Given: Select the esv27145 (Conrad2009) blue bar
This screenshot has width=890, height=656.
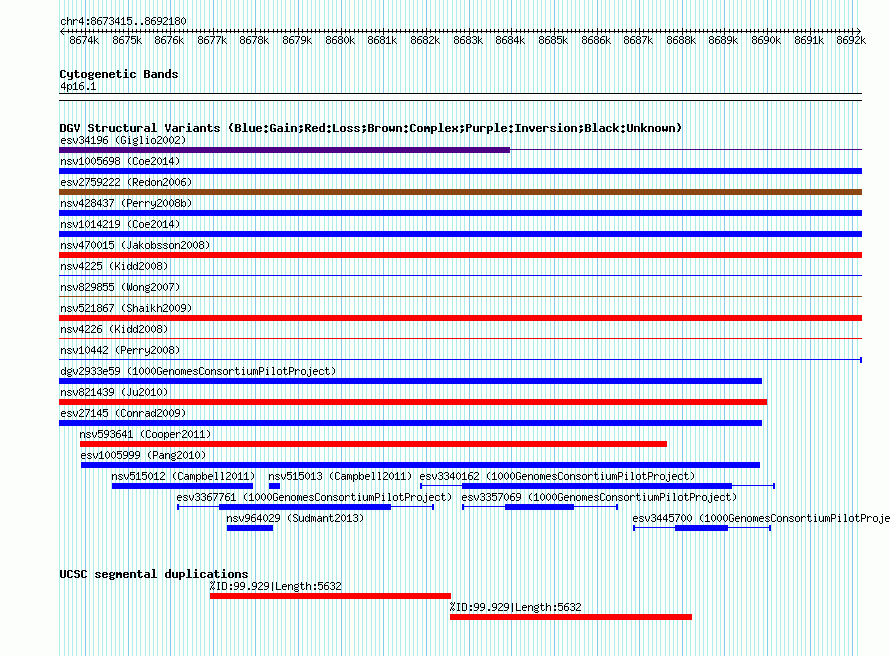Looking at the screenshot, I should (x=410, y=423).
